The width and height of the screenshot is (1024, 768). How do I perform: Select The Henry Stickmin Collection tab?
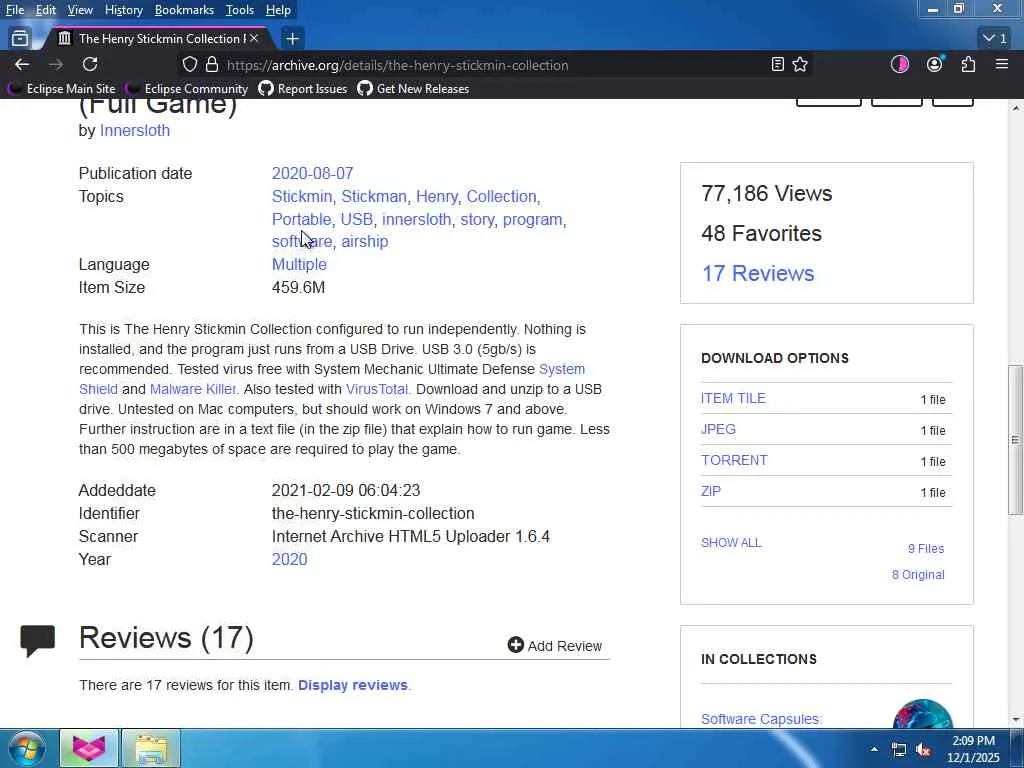click(157, 39)
